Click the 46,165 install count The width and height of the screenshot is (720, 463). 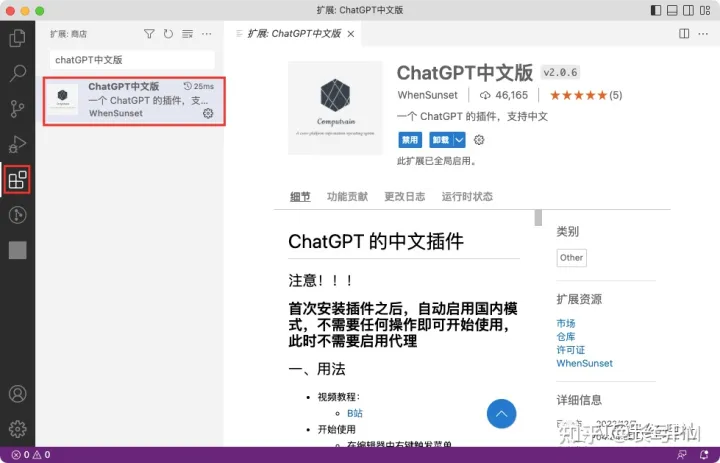[504, 95]
